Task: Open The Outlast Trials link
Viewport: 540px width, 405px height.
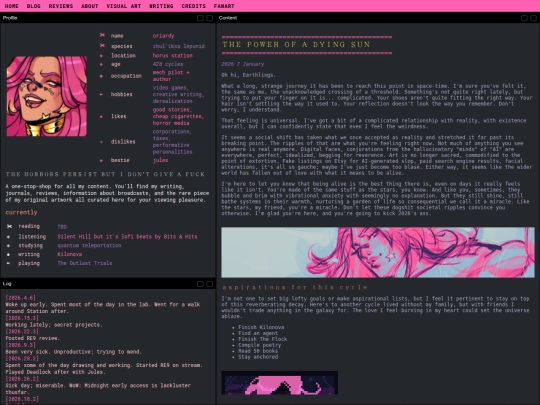Action: (85, 263)
